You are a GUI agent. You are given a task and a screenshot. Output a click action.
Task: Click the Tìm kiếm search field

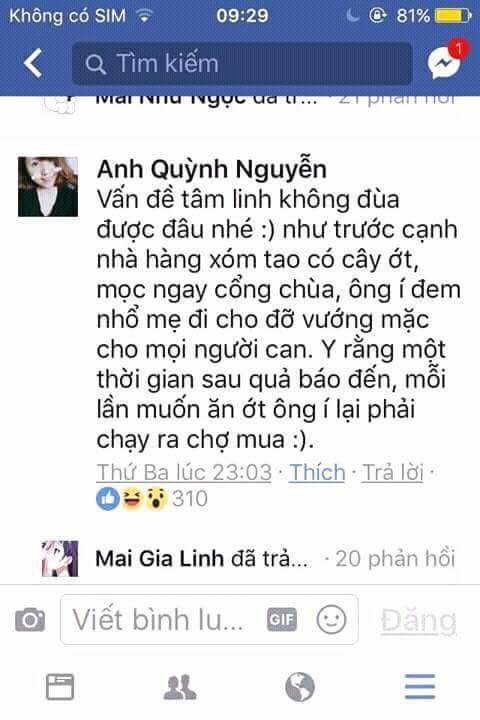tap(242, 63)
